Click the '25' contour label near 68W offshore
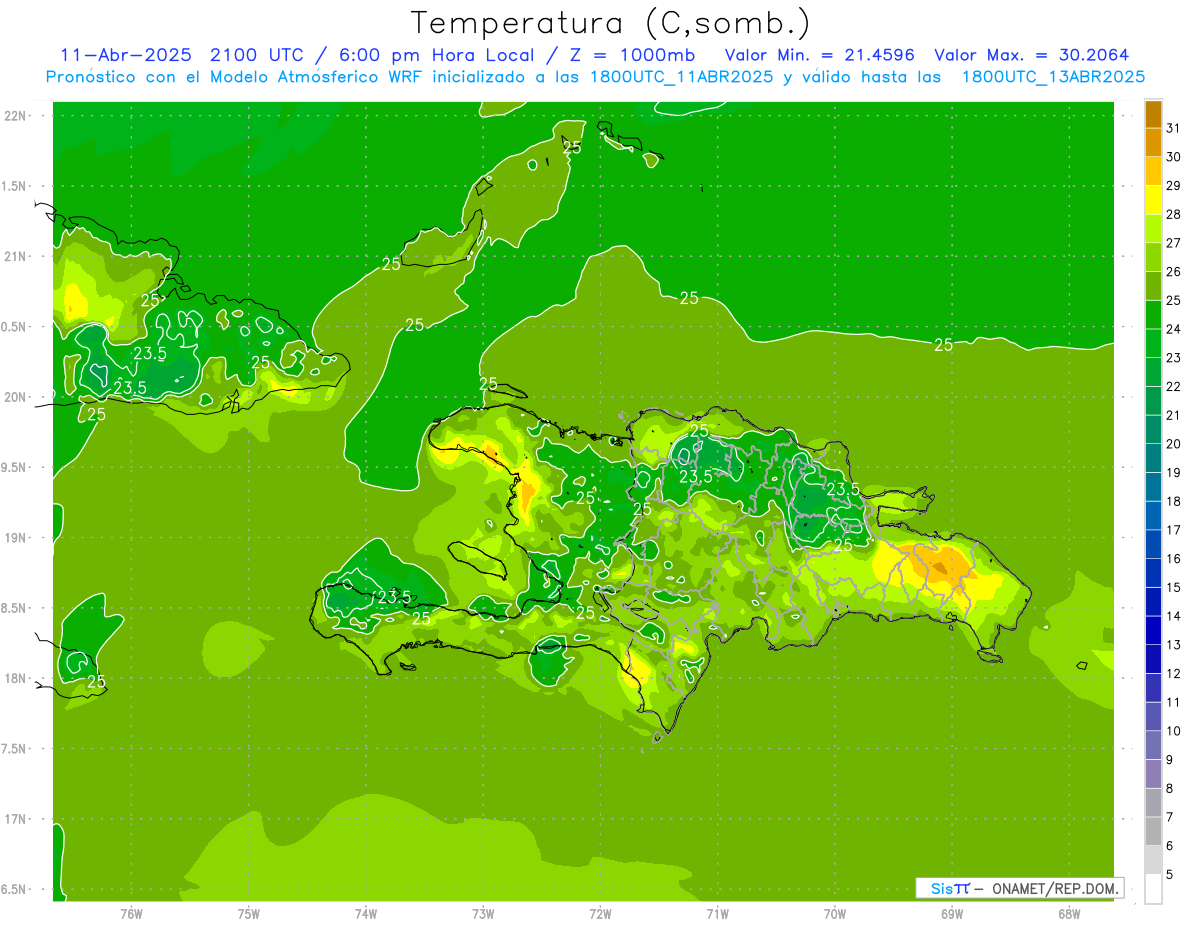1200x927 pixels. [943, 345]
